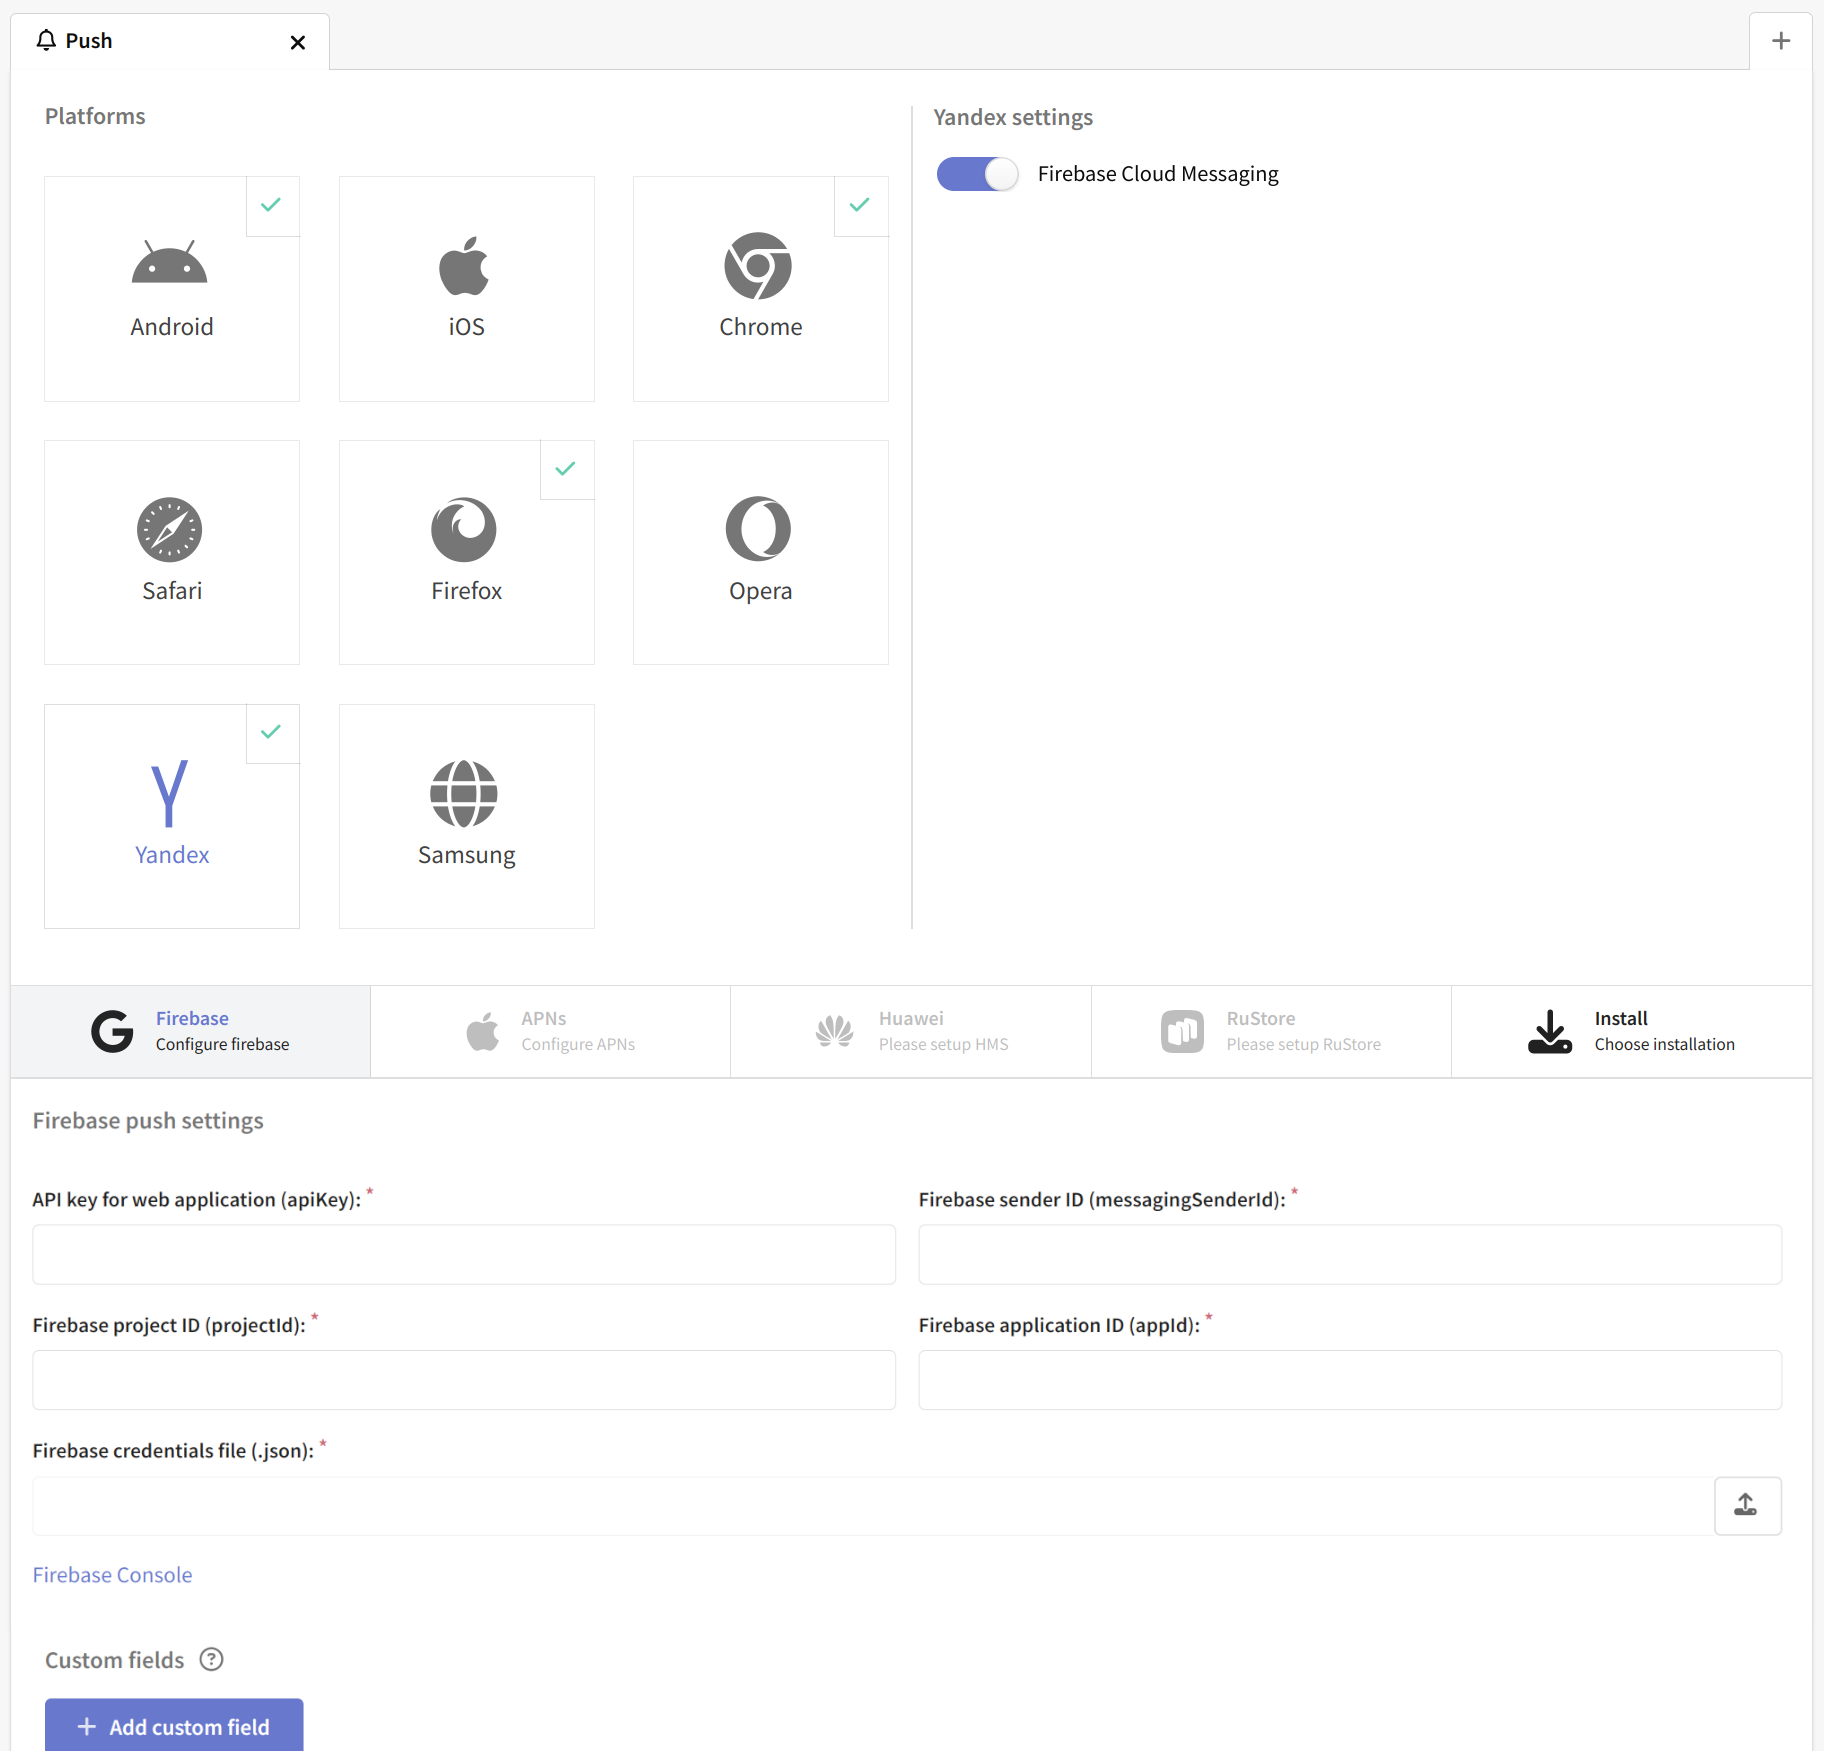Click 'Please setup HMS' text
Viewport: 1824px width, 1751px height.
pos(944,1044)
